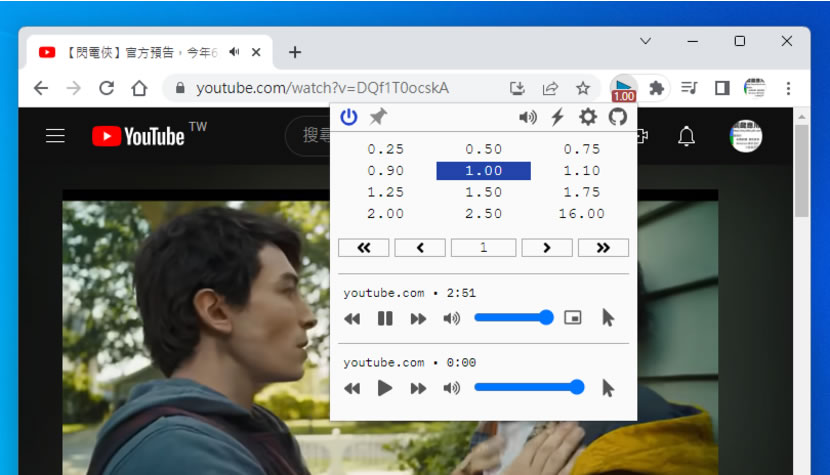Viewport: 830px width, 475px height.
Task: Expand the tab search chevron dropdown
Action: (x=645, y=41)
